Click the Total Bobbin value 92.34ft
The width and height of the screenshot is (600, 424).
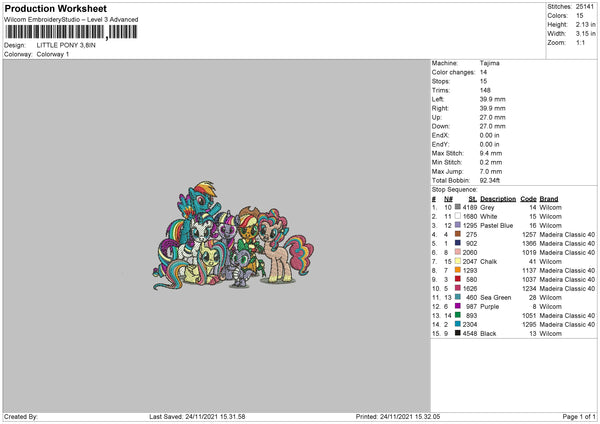(x=490, y=180)
